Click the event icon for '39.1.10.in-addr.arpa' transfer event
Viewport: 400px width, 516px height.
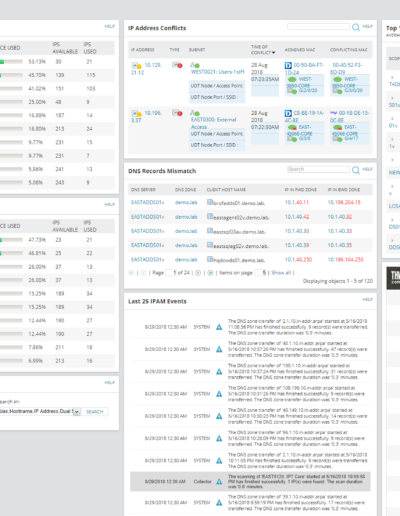point(219,503)
